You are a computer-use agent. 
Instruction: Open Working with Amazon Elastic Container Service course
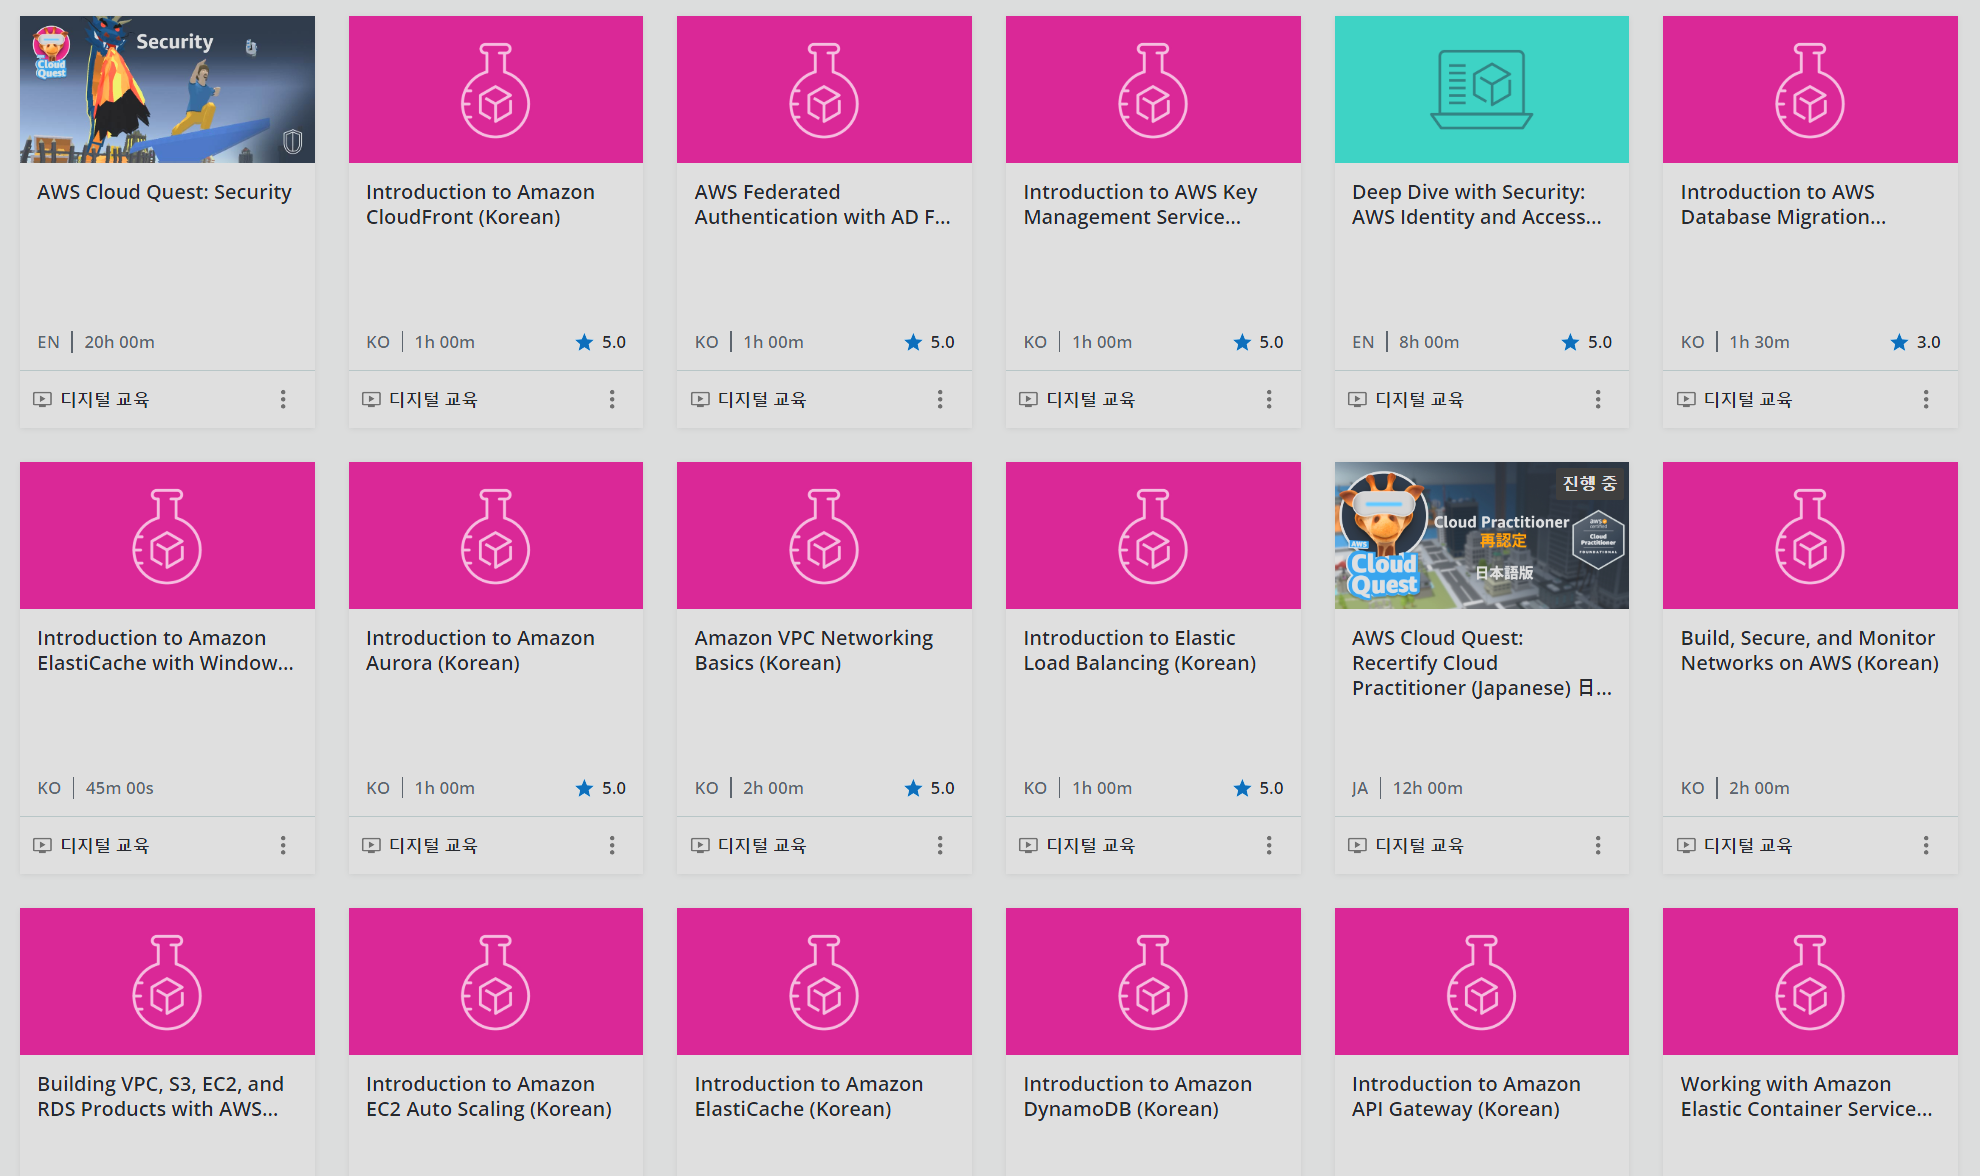(x=1805, y=1096)
